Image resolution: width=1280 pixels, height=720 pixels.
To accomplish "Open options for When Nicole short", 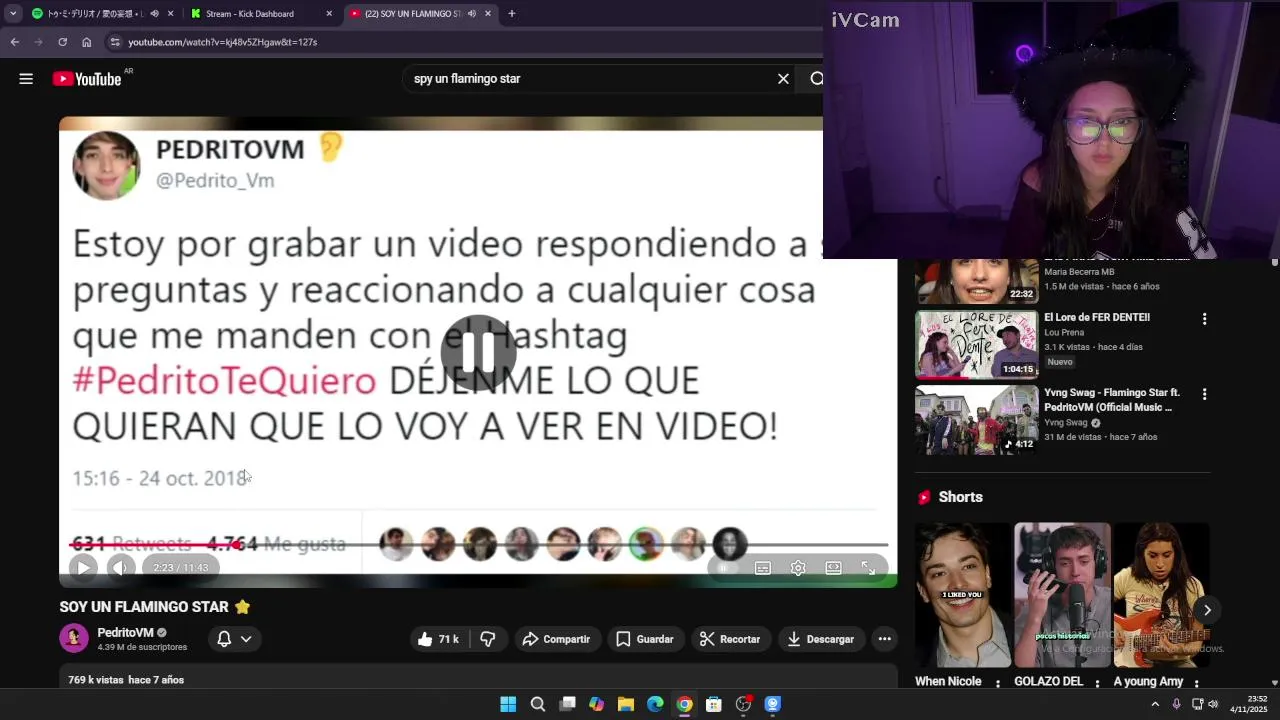I will click(997, 683).
